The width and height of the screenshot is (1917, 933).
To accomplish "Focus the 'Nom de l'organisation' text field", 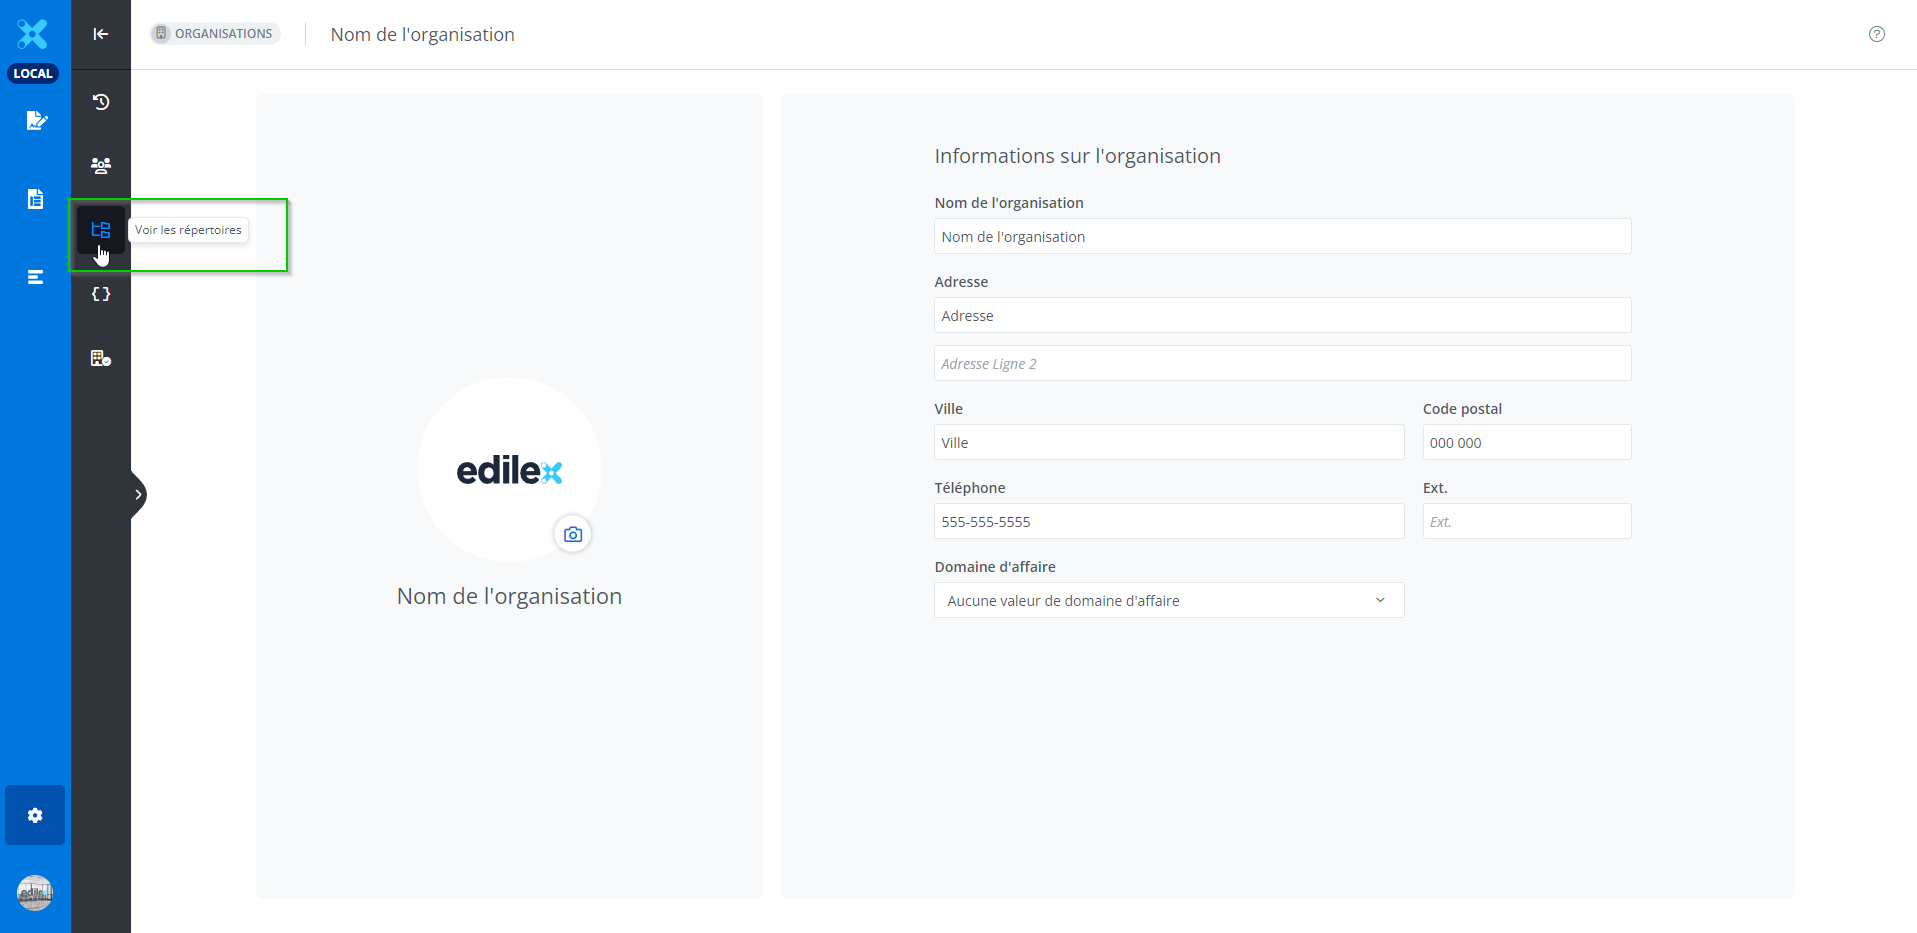I will point(1282,237).
